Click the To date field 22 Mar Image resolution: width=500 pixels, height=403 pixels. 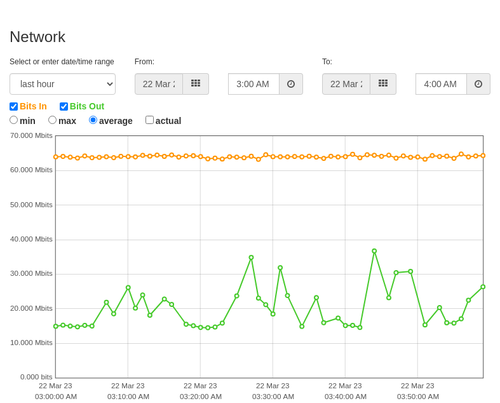tap(346, 84)
